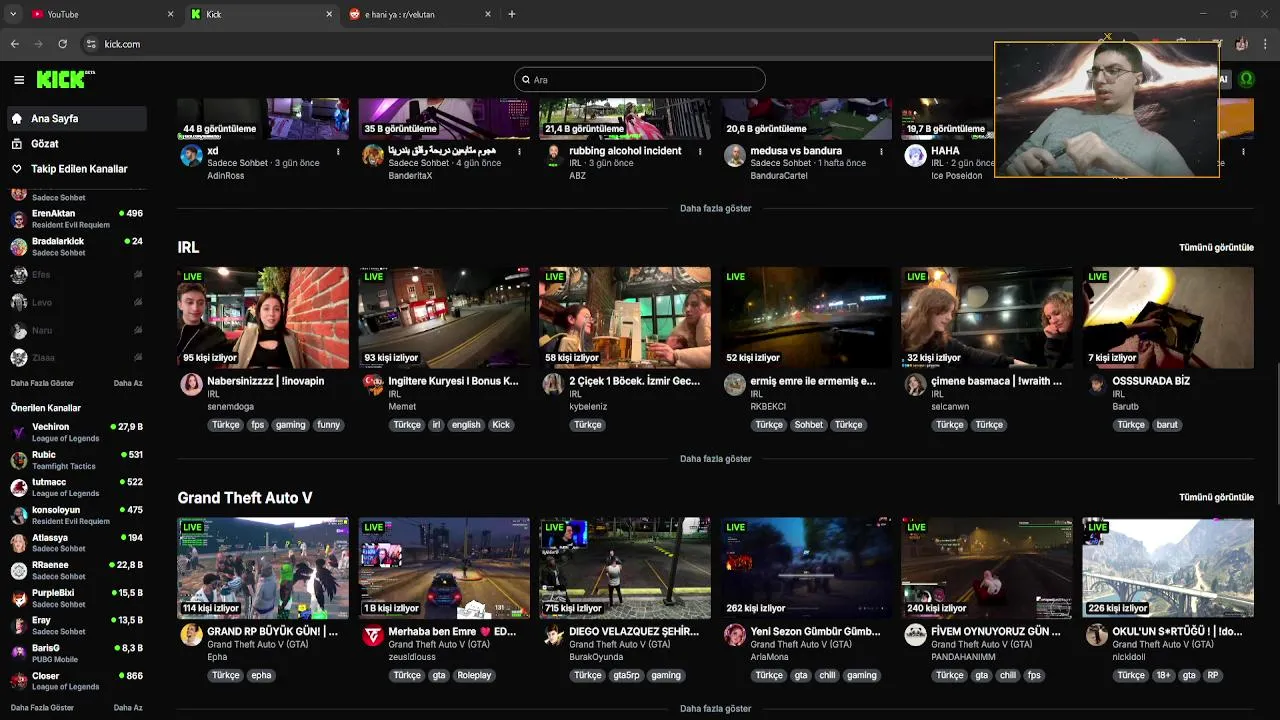Open Atlassya channel in sidebar
Image resolution: width=1280 pixels, height=720 pixels.
[76, 543]
